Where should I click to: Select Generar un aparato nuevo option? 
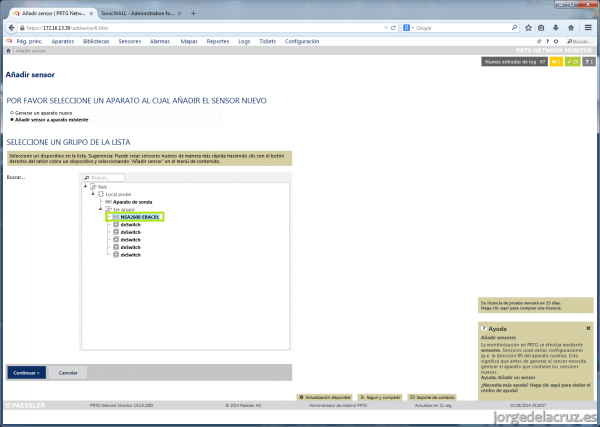tap(12, 113)
